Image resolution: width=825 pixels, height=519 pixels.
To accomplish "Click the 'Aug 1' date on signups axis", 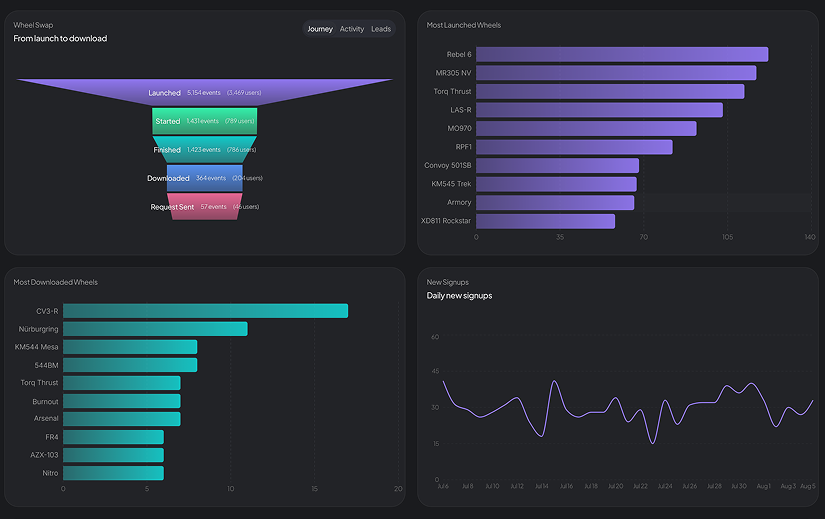I will pos(763,486).
